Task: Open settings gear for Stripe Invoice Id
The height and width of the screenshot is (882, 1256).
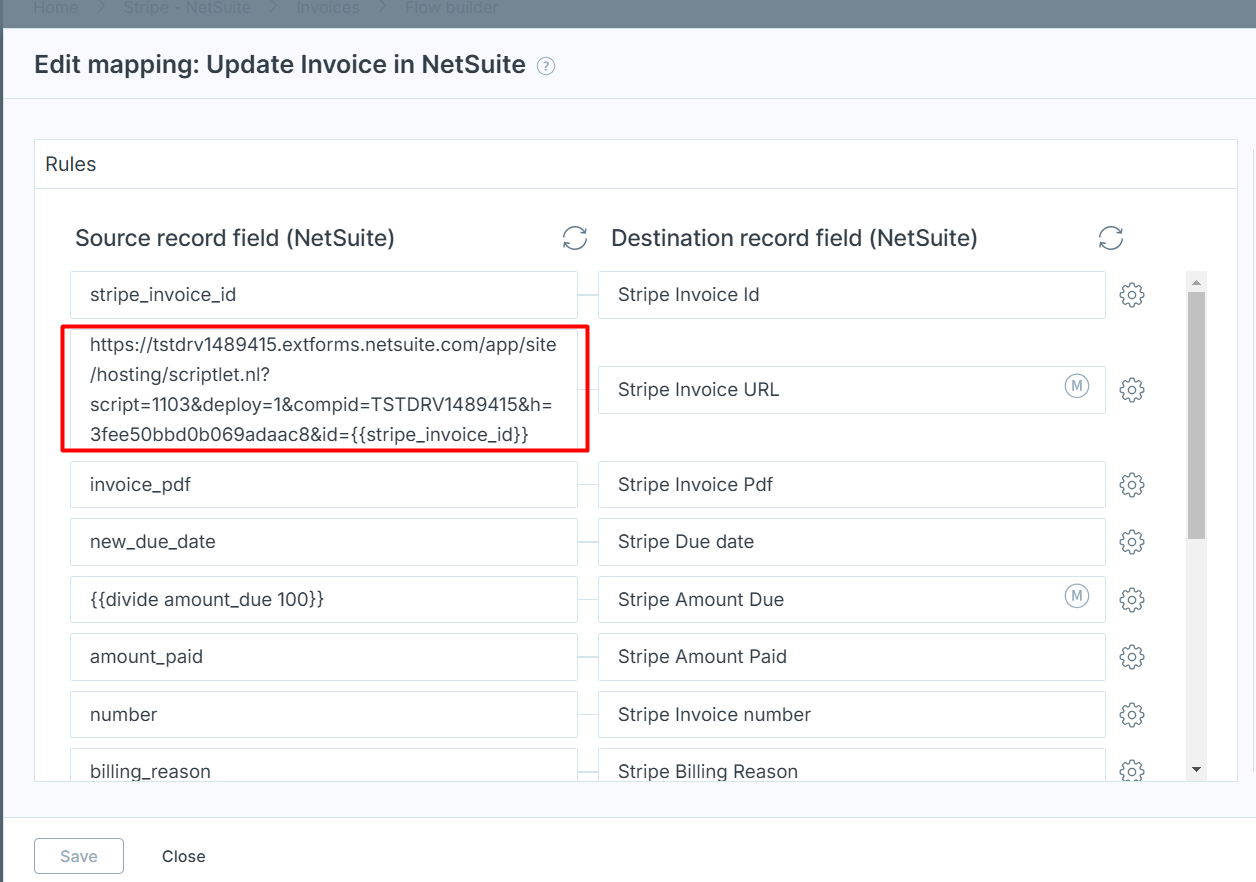Action: click(x=1132, y=295)
